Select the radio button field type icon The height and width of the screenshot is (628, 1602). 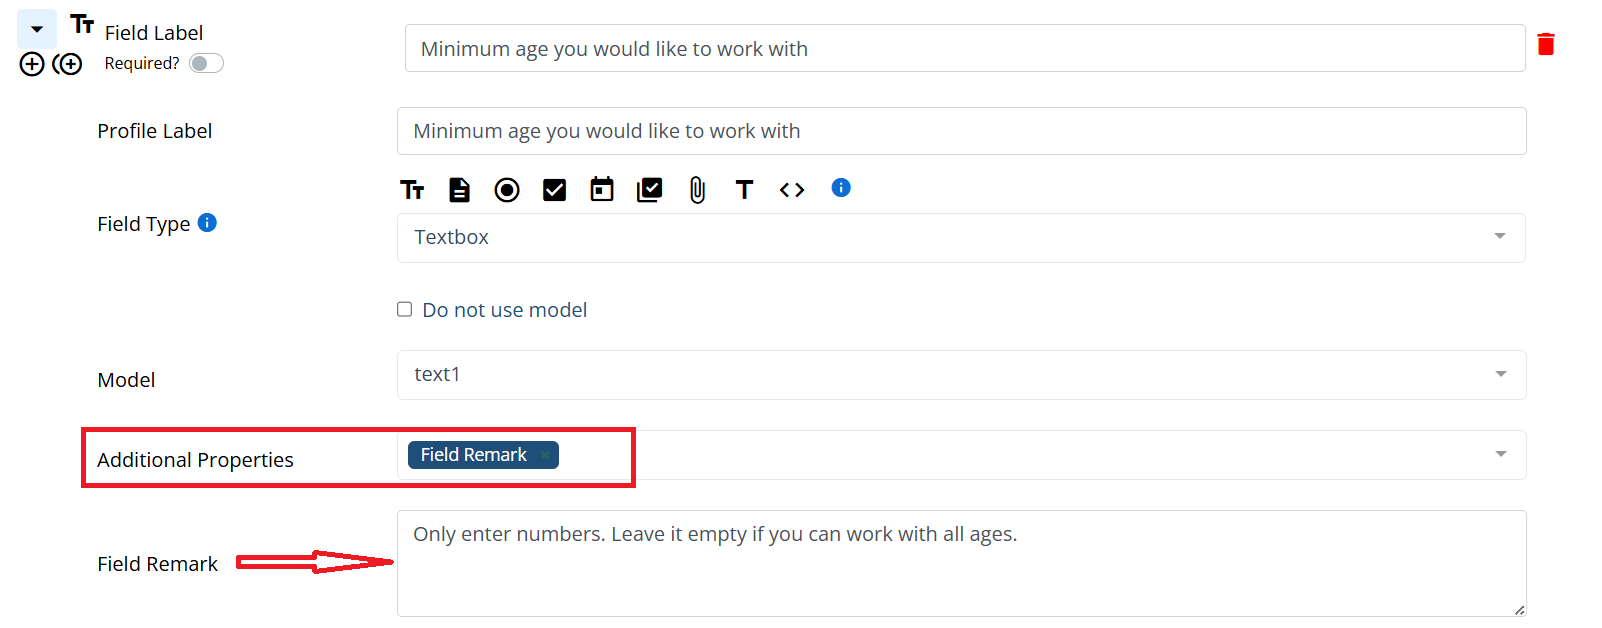(507, 190)
